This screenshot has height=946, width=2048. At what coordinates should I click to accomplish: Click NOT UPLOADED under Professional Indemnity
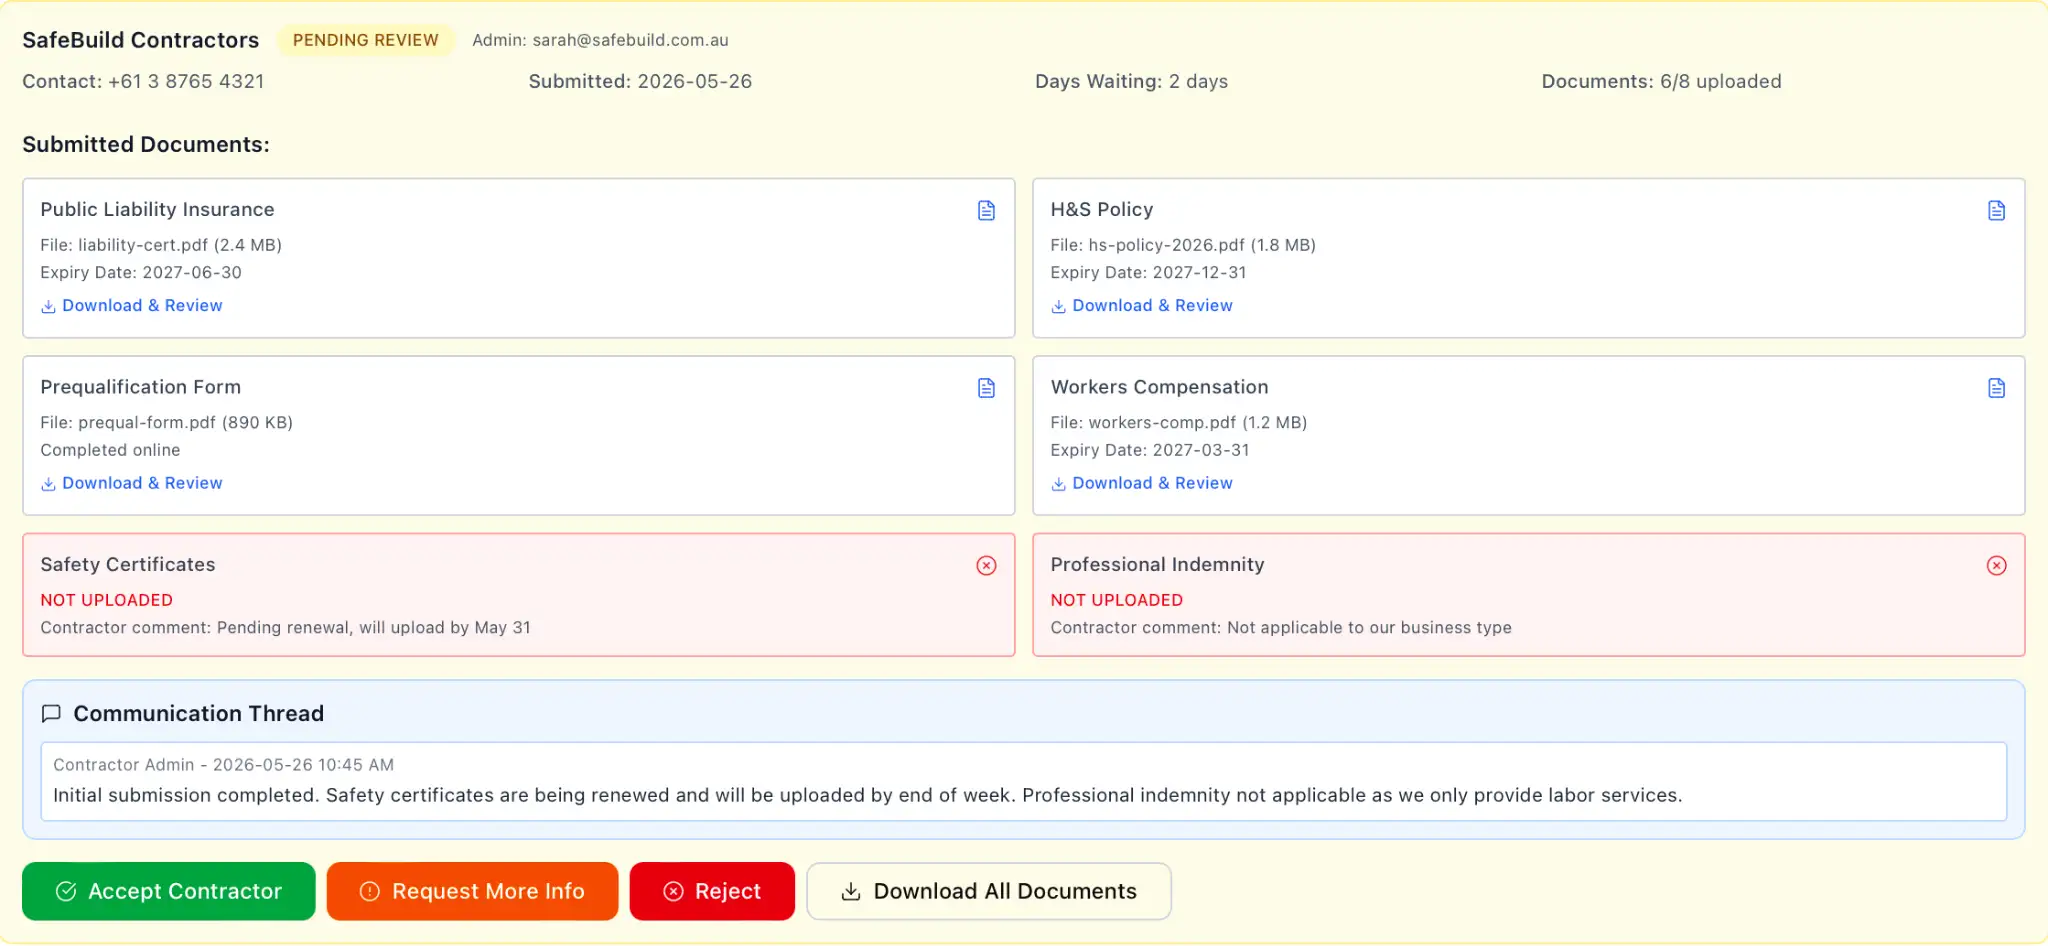tap(1116, 600)
